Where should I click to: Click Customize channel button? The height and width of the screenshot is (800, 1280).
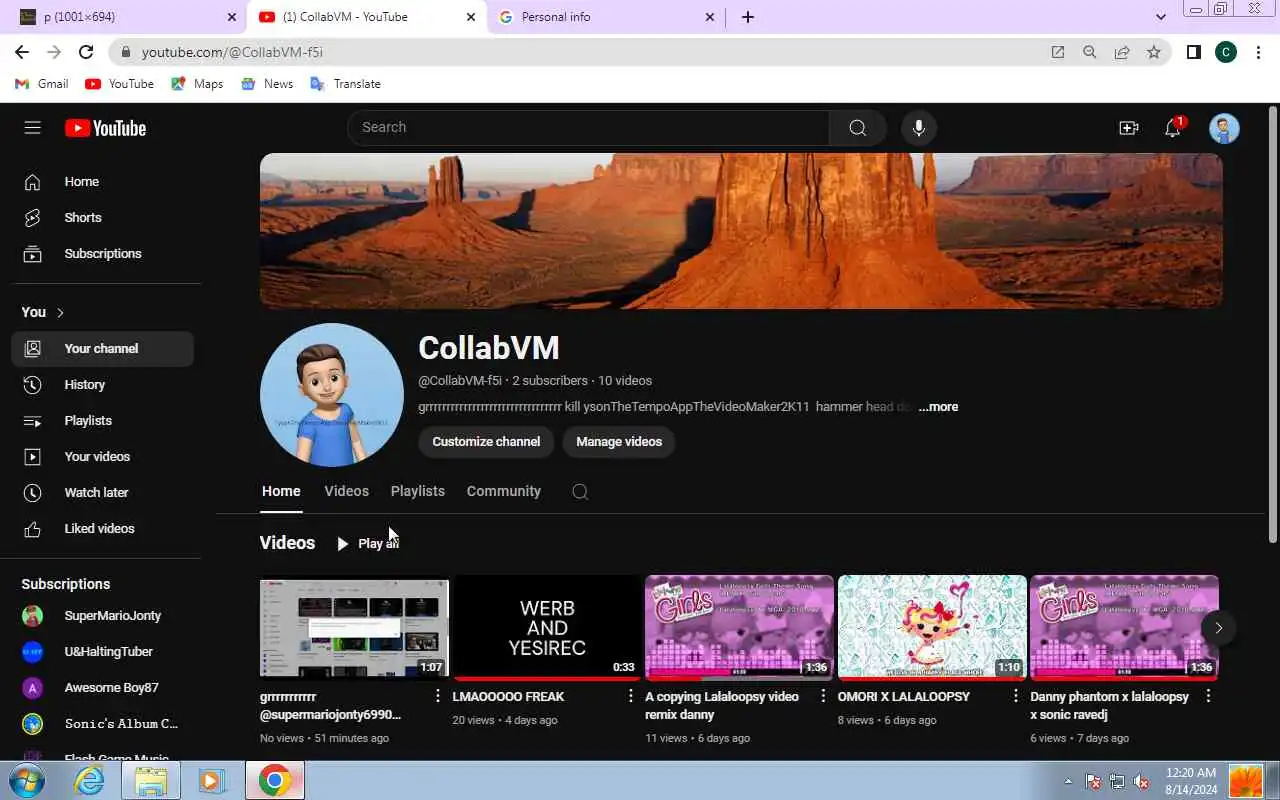pyautogui.click(x=486, y=442)
